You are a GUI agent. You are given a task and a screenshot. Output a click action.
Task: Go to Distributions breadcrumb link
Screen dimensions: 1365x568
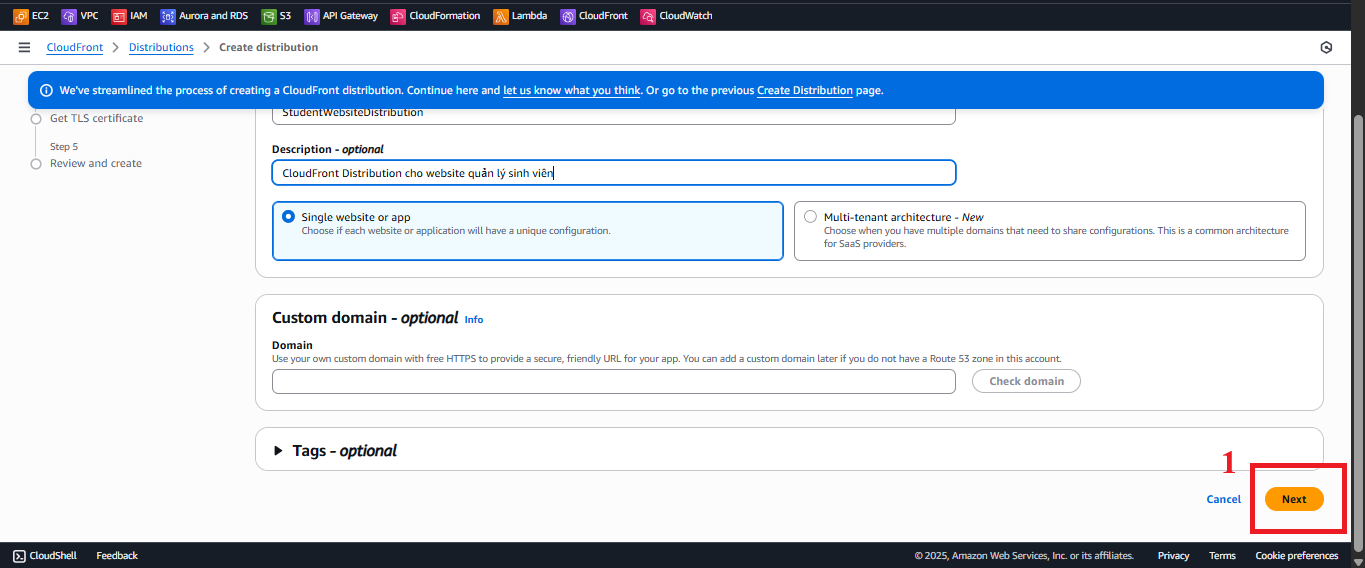pyautogui.click(x=161, y=47)
